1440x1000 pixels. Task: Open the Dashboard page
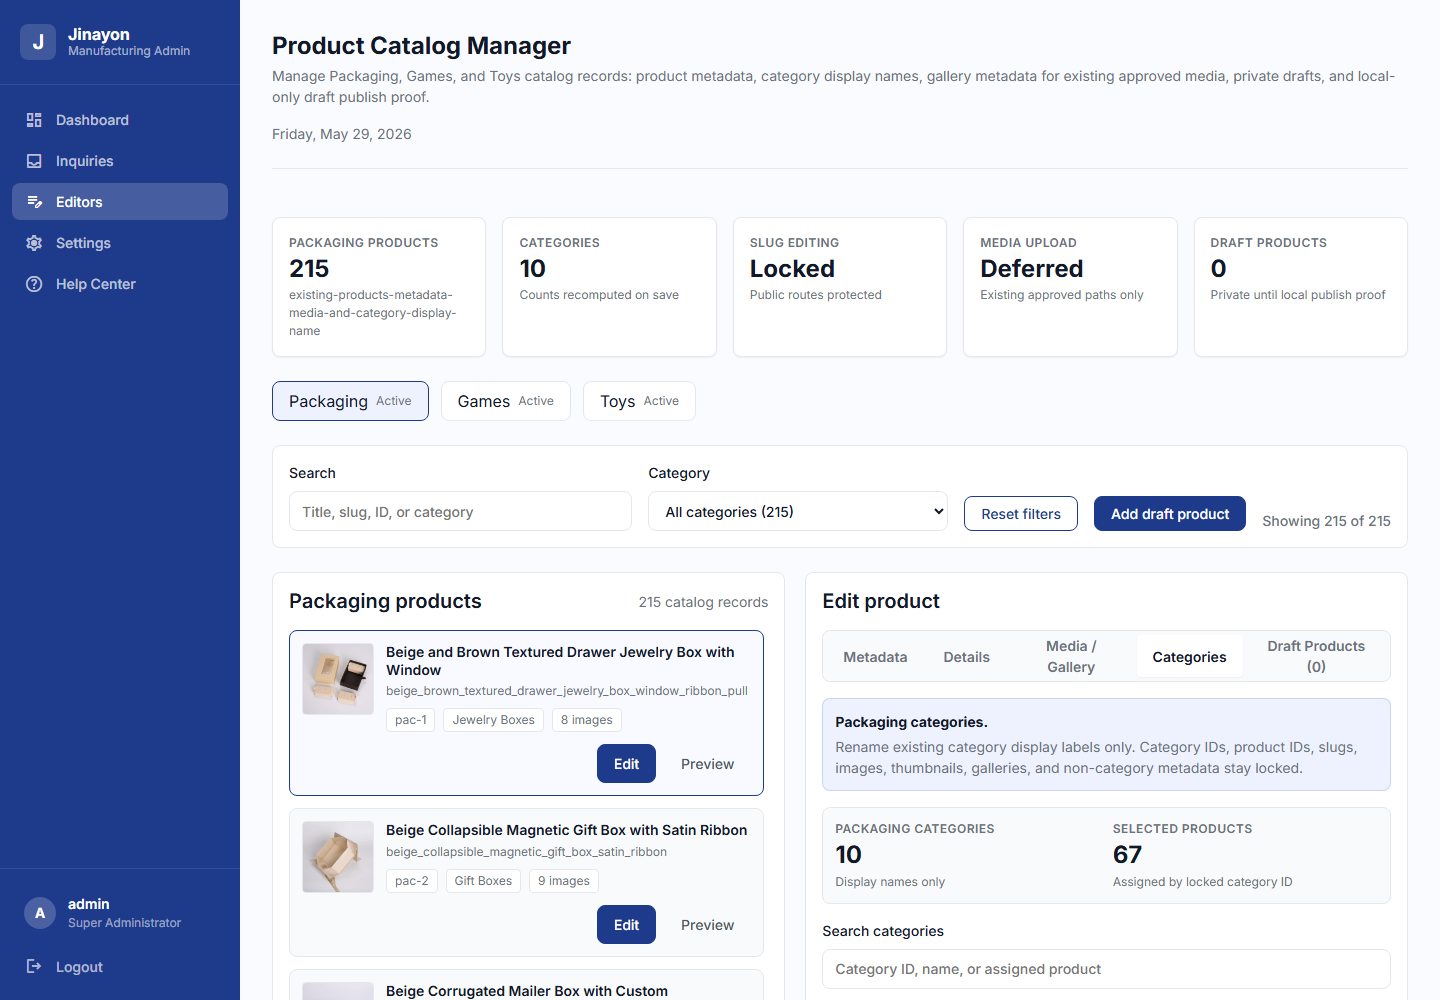(120, 120)
